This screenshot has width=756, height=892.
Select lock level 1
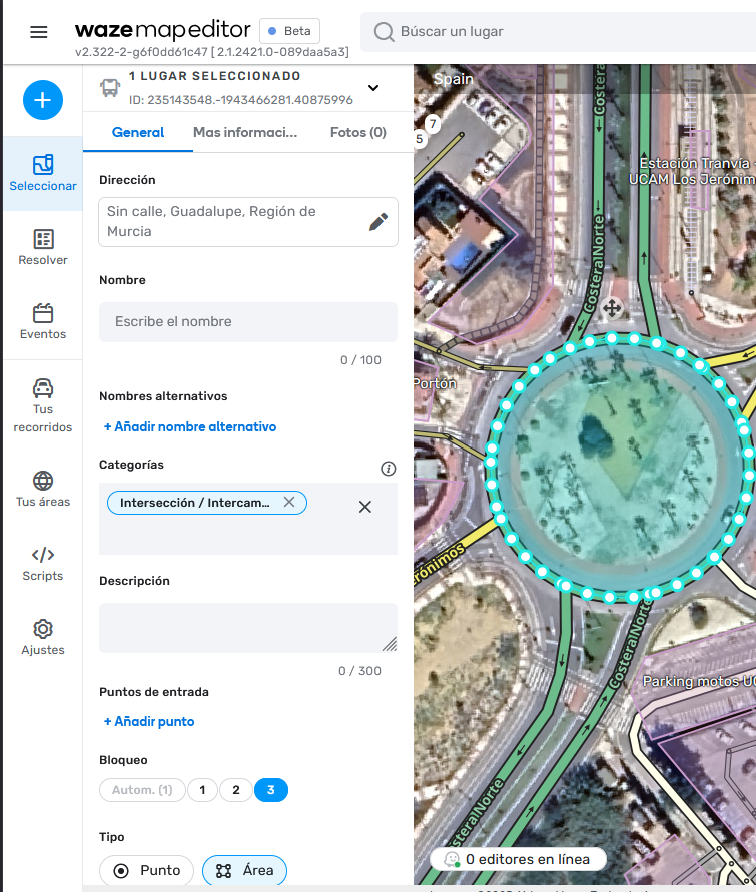click(x=202, y=790)
